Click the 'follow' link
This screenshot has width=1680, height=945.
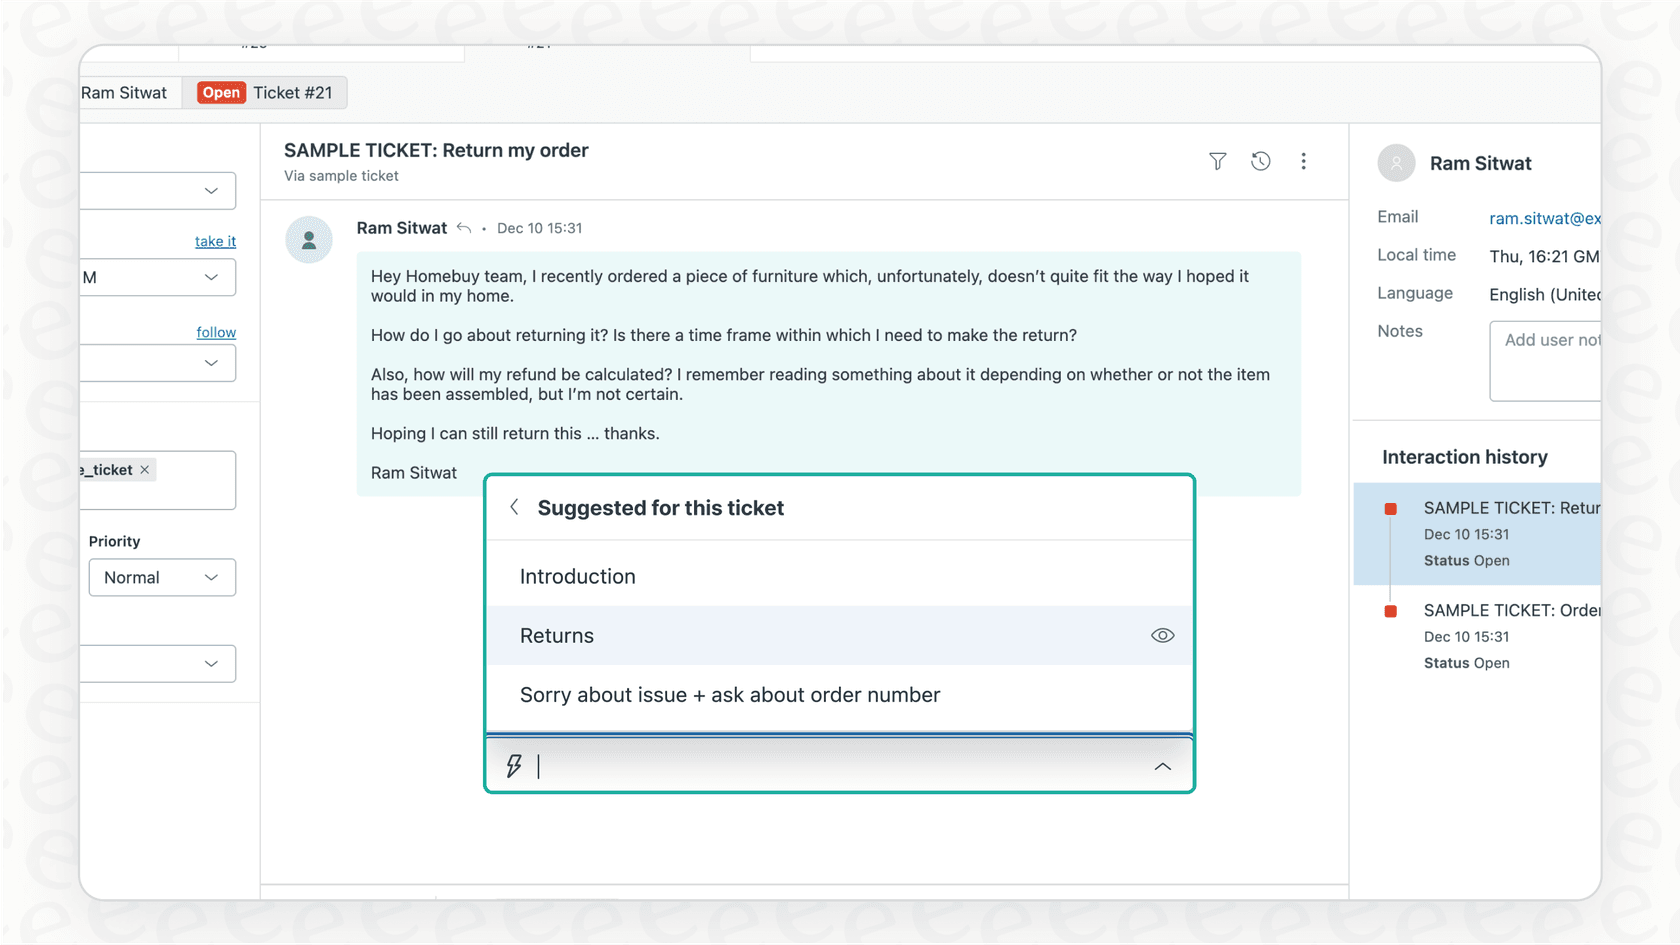pos(216,331)
